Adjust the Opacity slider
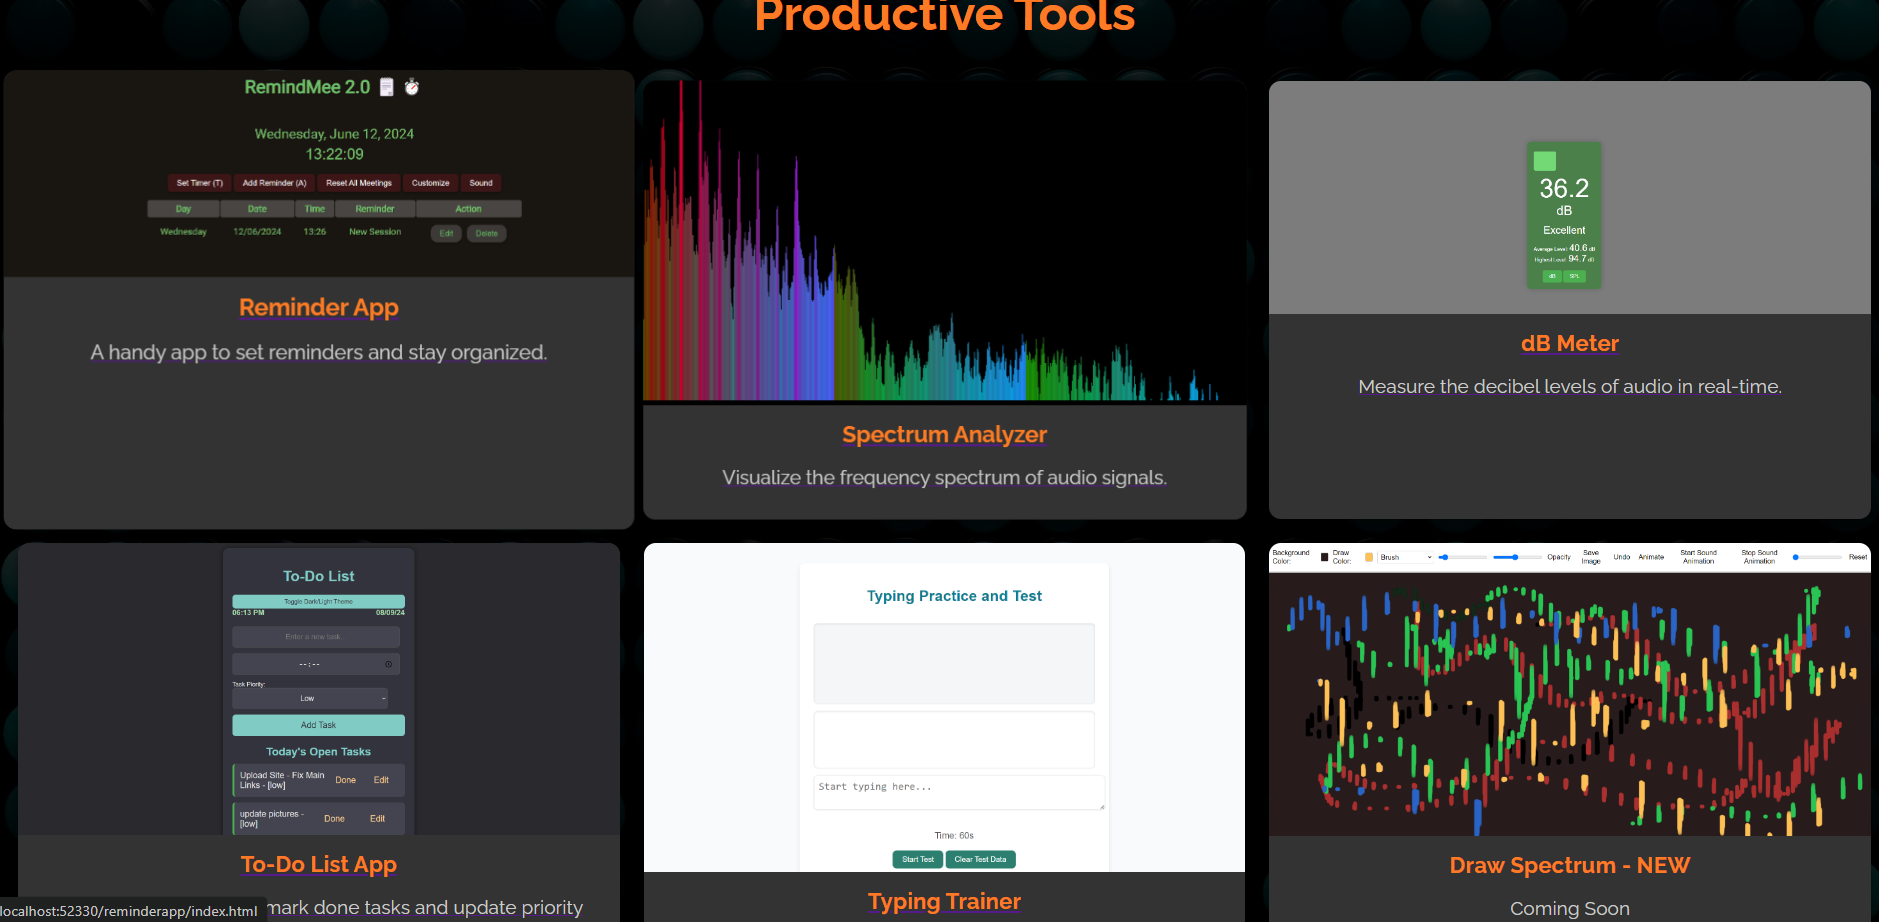 click(1516, 557)
